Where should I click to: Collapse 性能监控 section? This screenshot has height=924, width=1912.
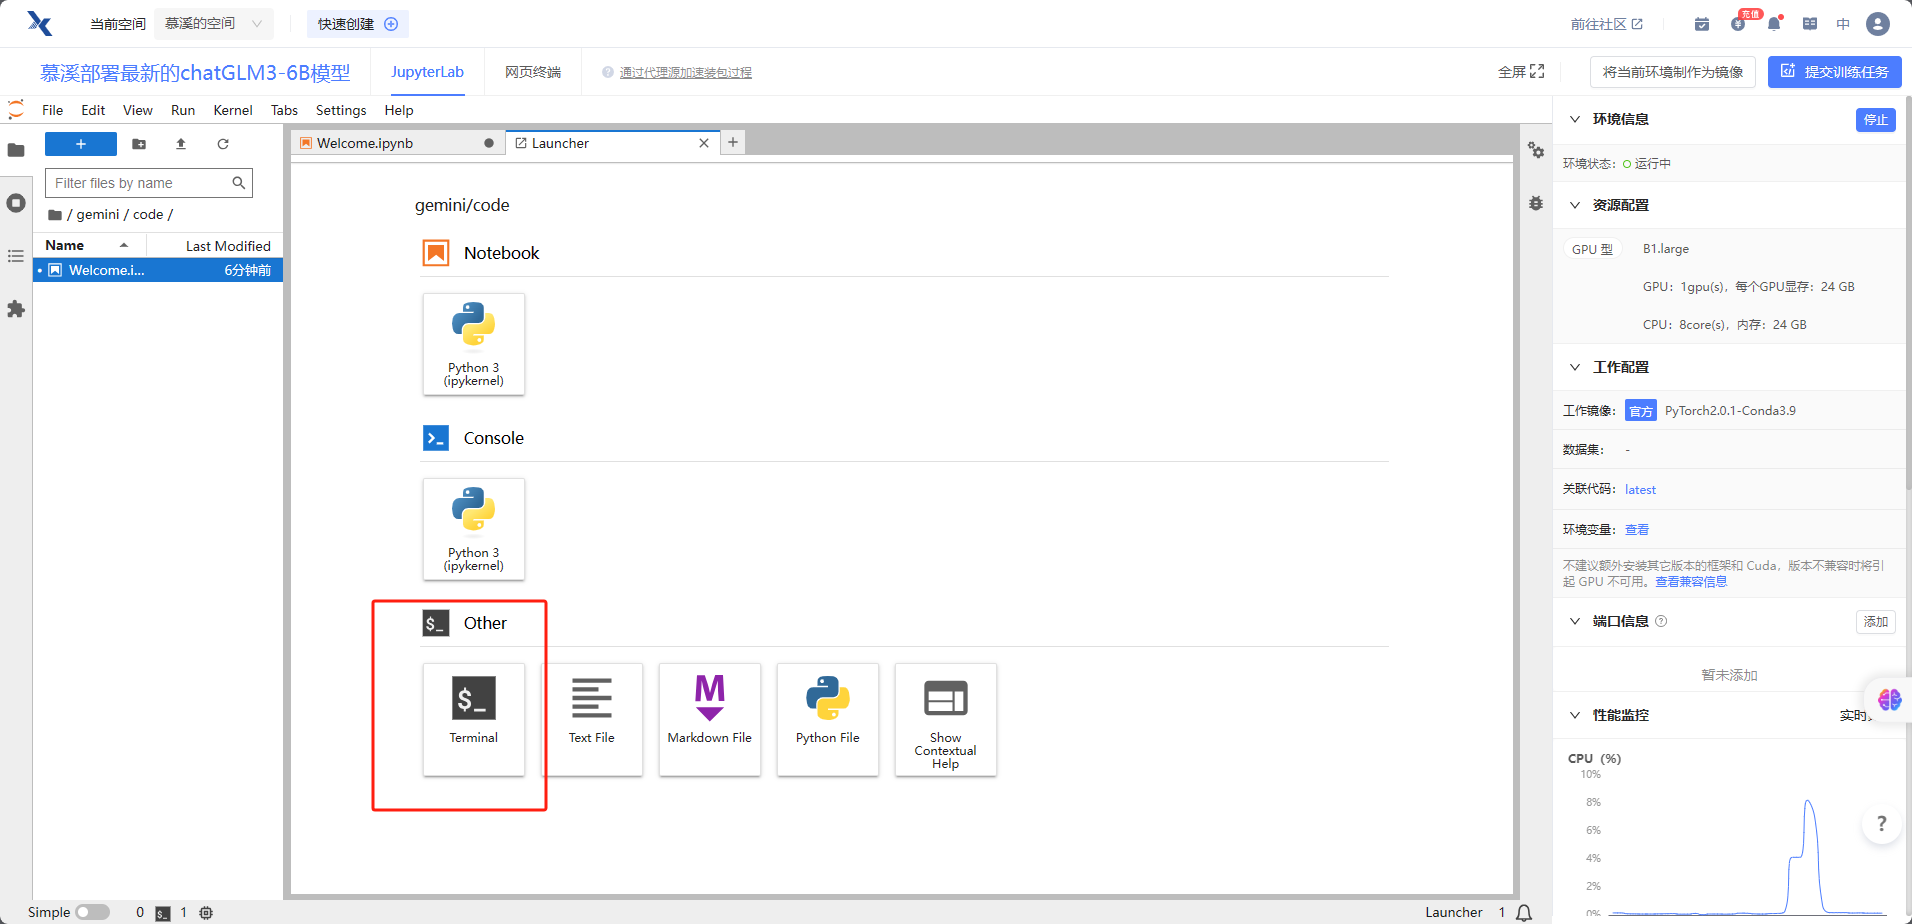point(1575,715)
